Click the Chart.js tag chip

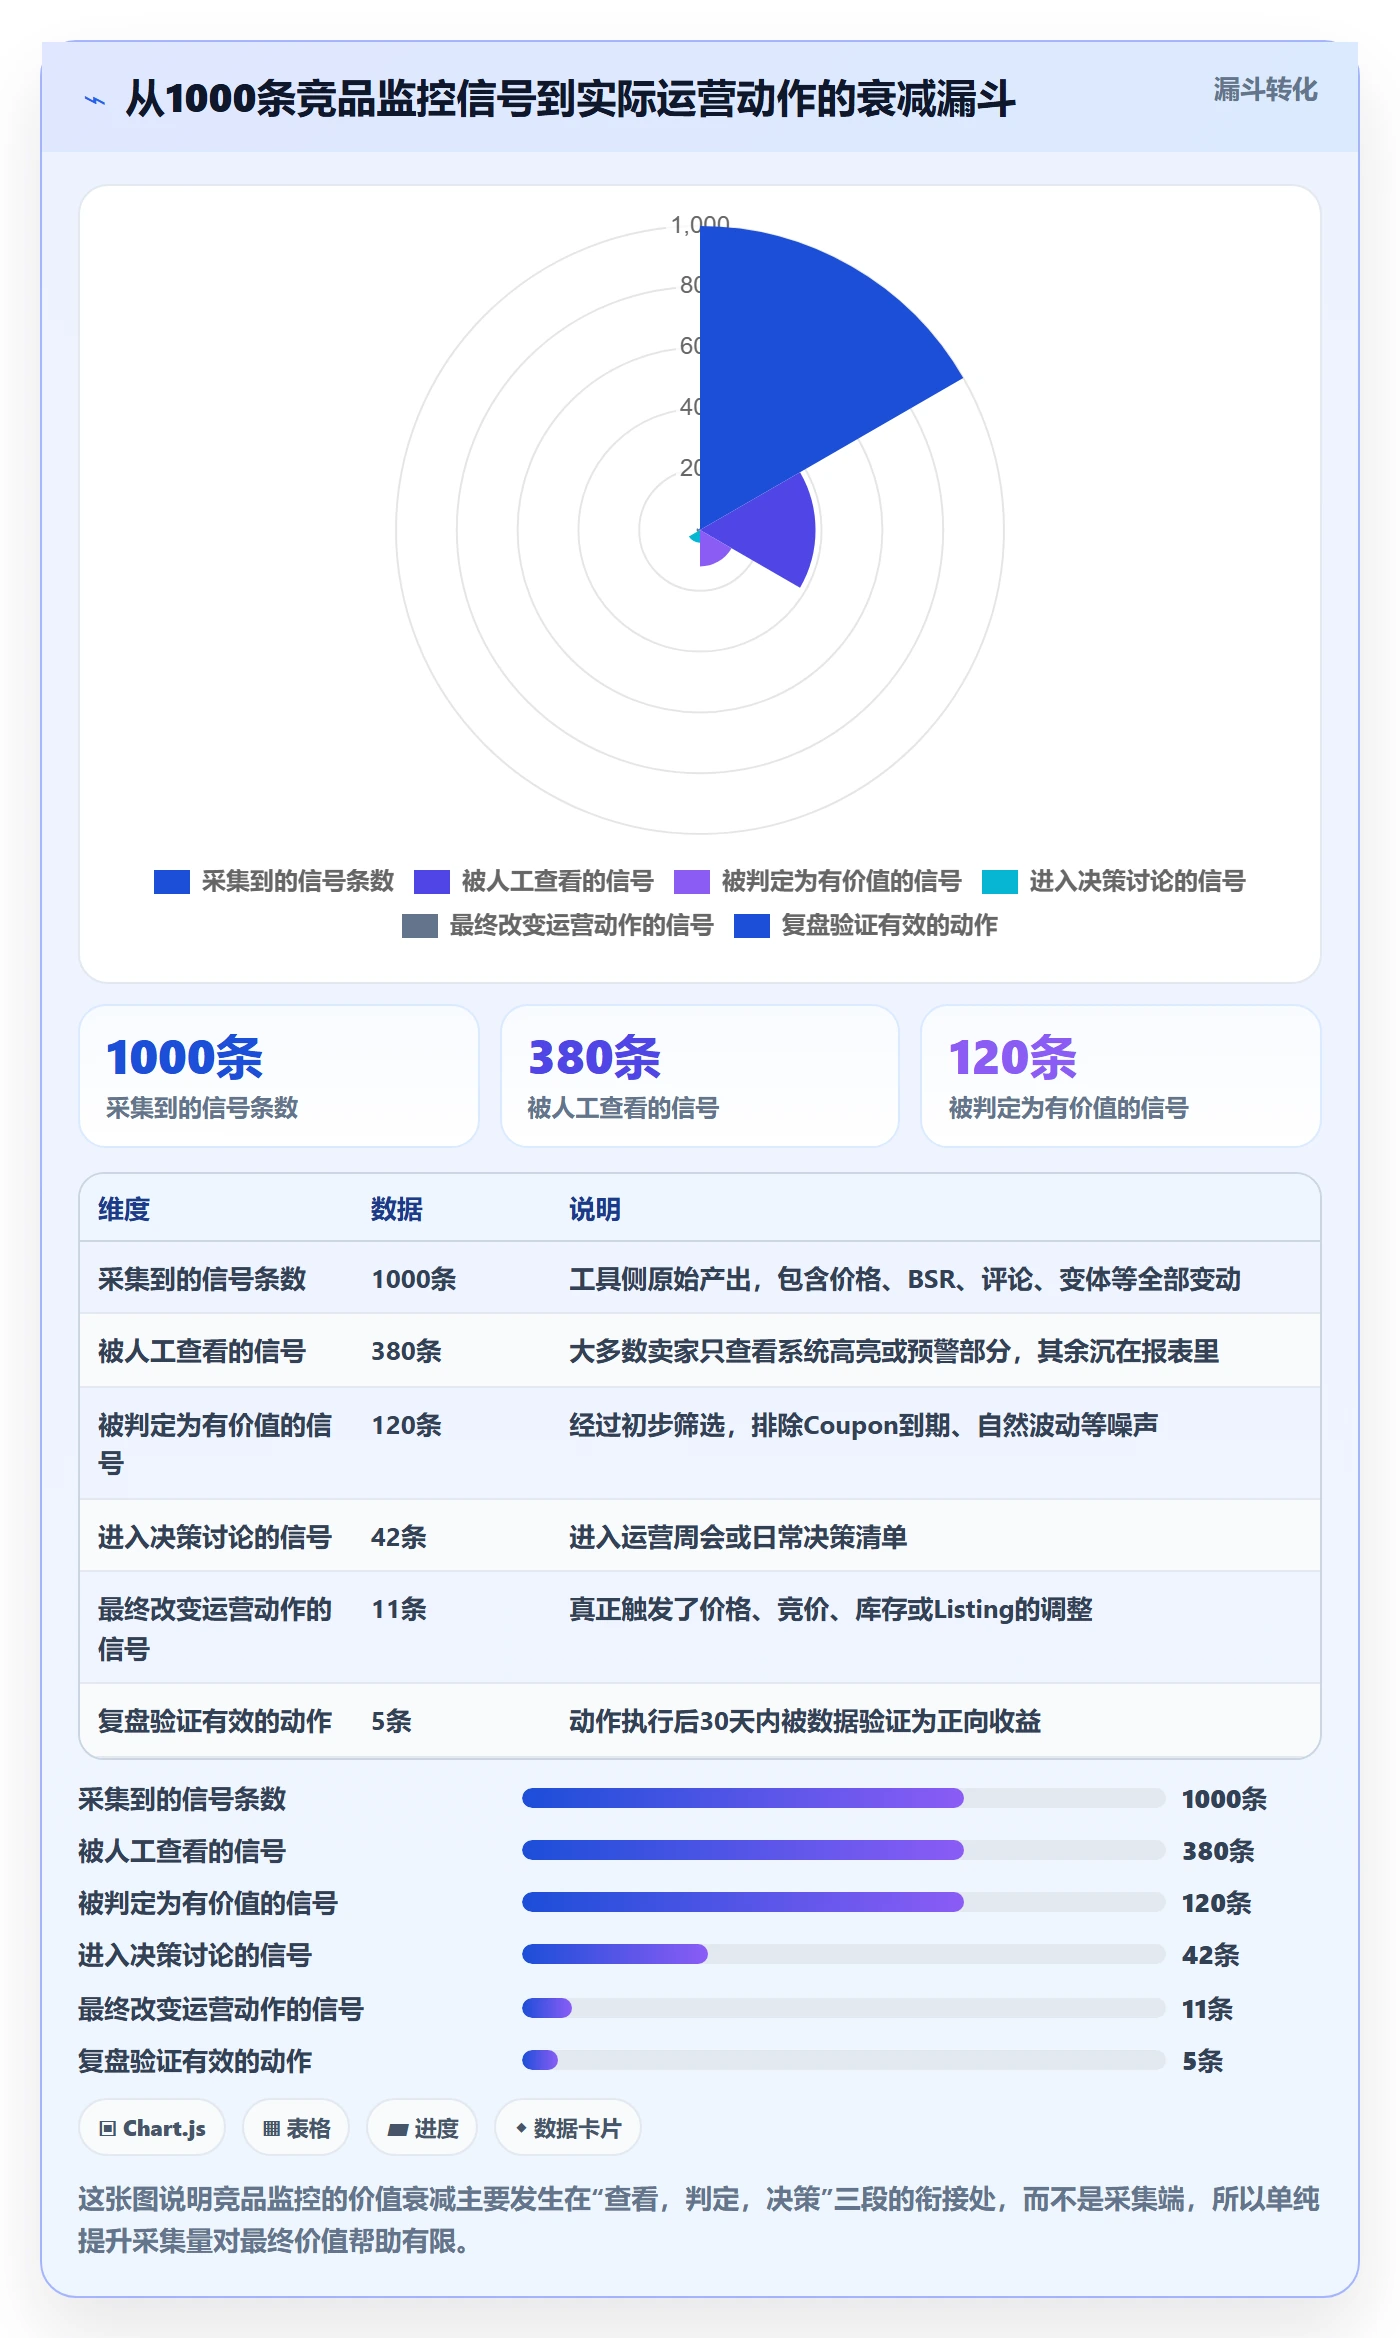152,2128
